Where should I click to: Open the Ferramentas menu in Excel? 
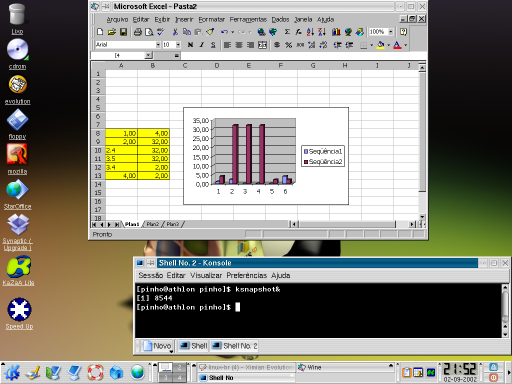(248, 19)
